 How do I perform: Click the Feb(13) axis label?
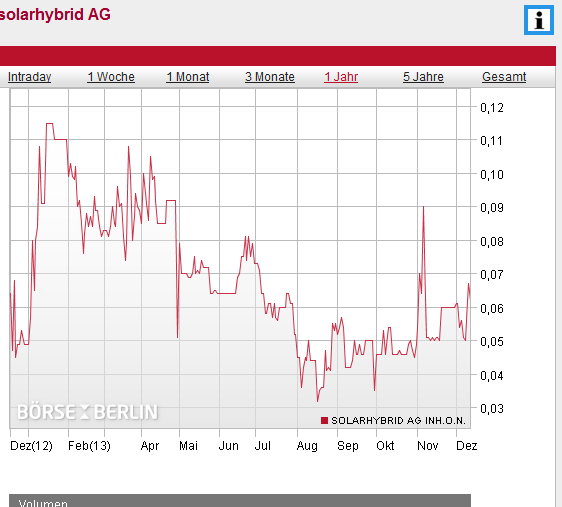[x=89, y=446]
